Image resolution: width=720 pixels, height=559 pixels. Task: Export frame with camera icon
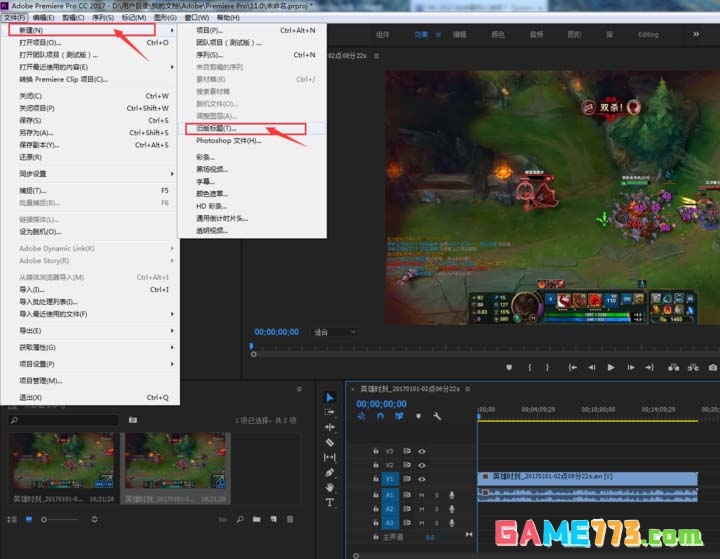coord(713,367)
